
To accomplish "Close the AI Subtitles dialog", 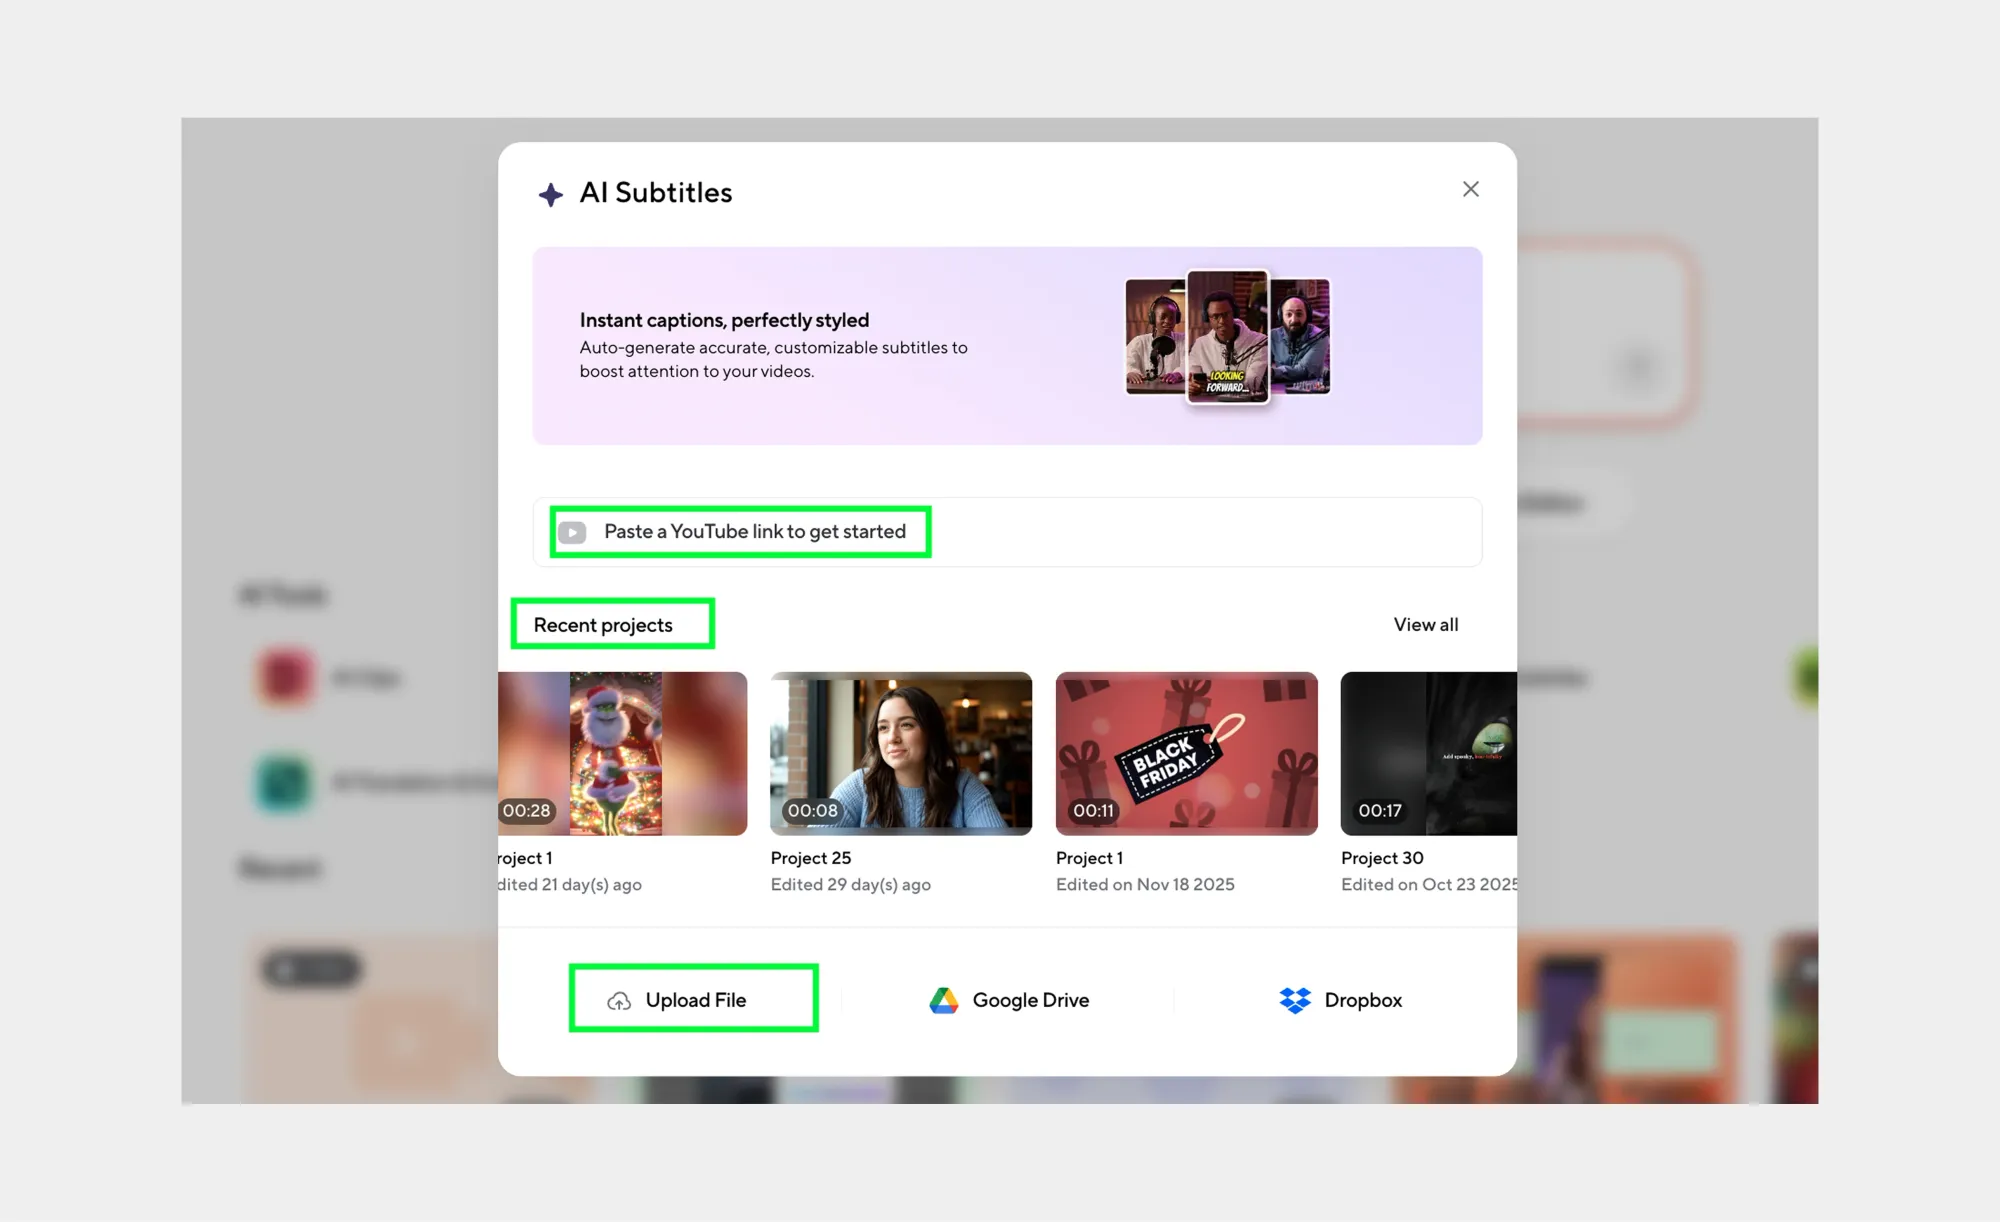I will [1470, 189].
